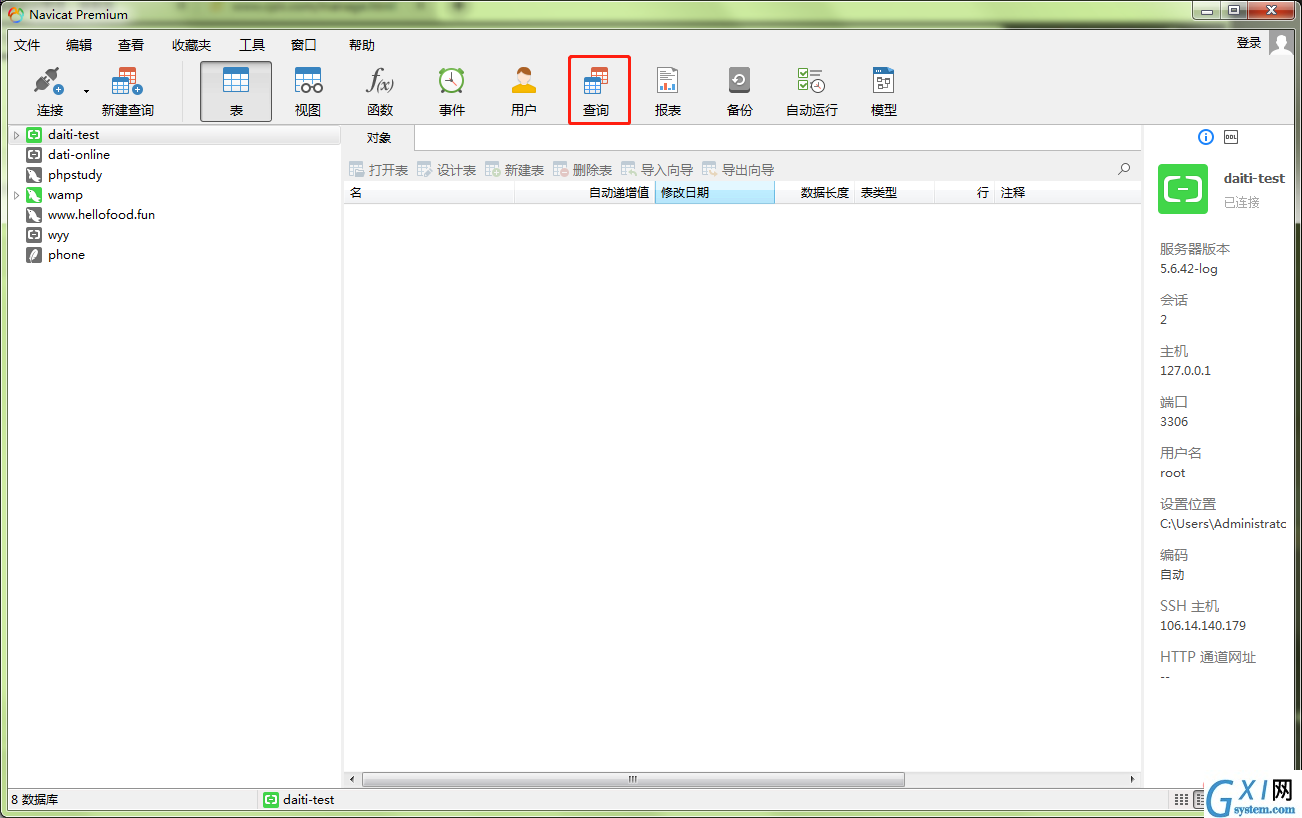Select phpstudy in the connection tree
This screenshot has width=1302, height=818.
(x=75, y=175)
